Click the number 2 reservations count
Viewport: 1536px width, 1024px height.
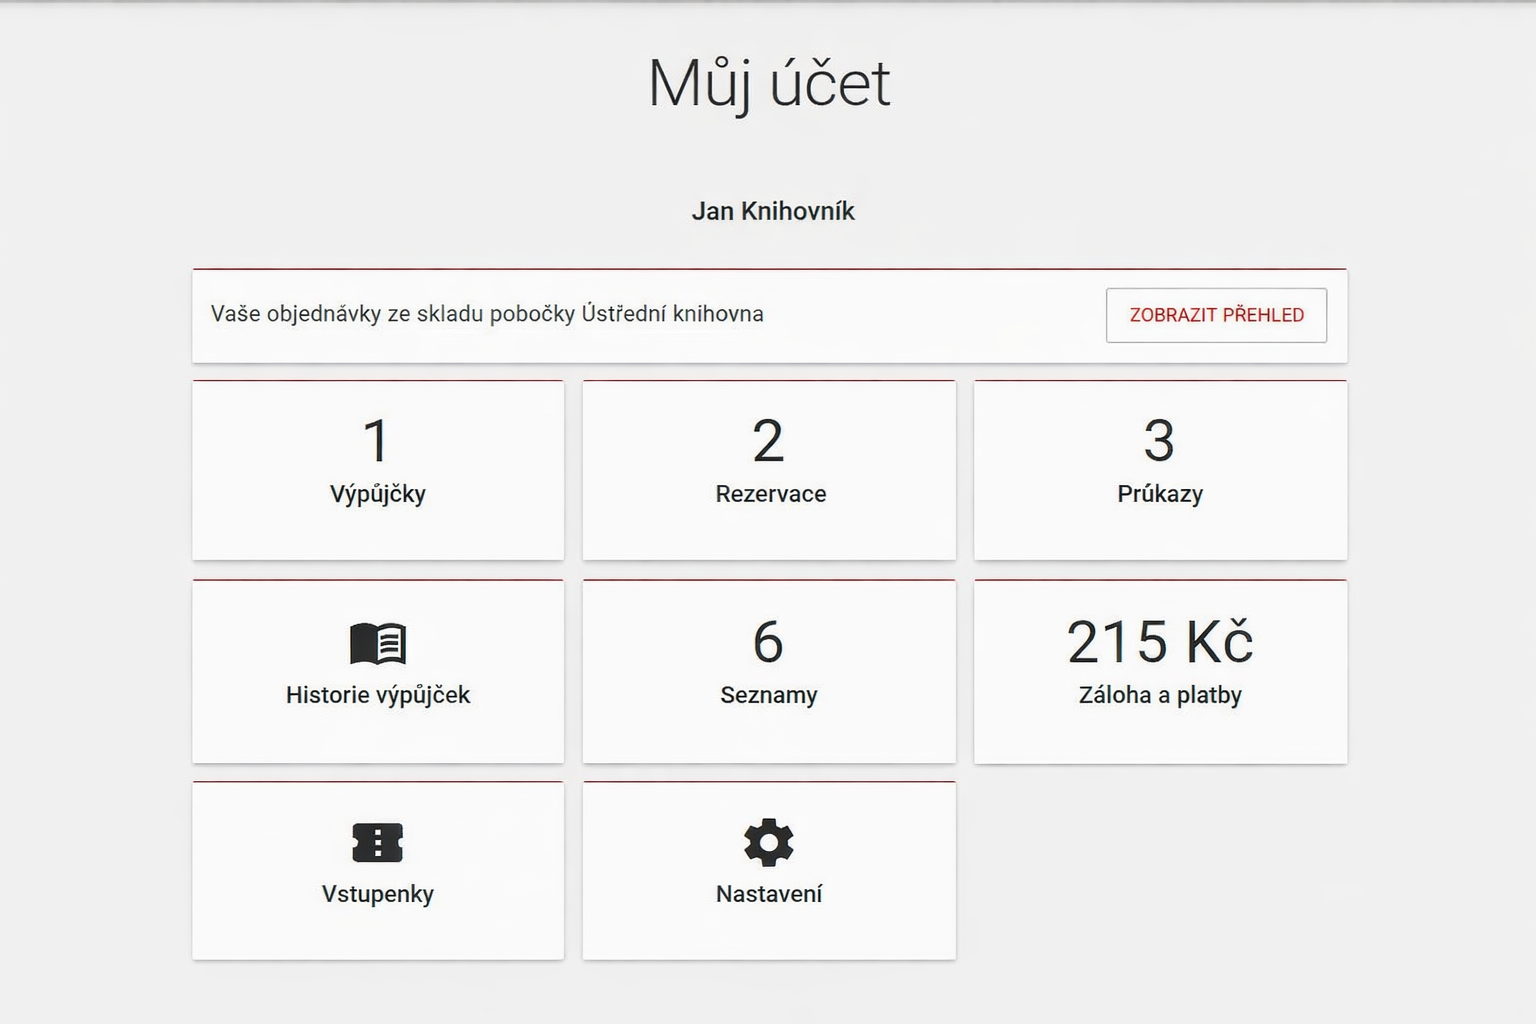click(x=768, y=441)
